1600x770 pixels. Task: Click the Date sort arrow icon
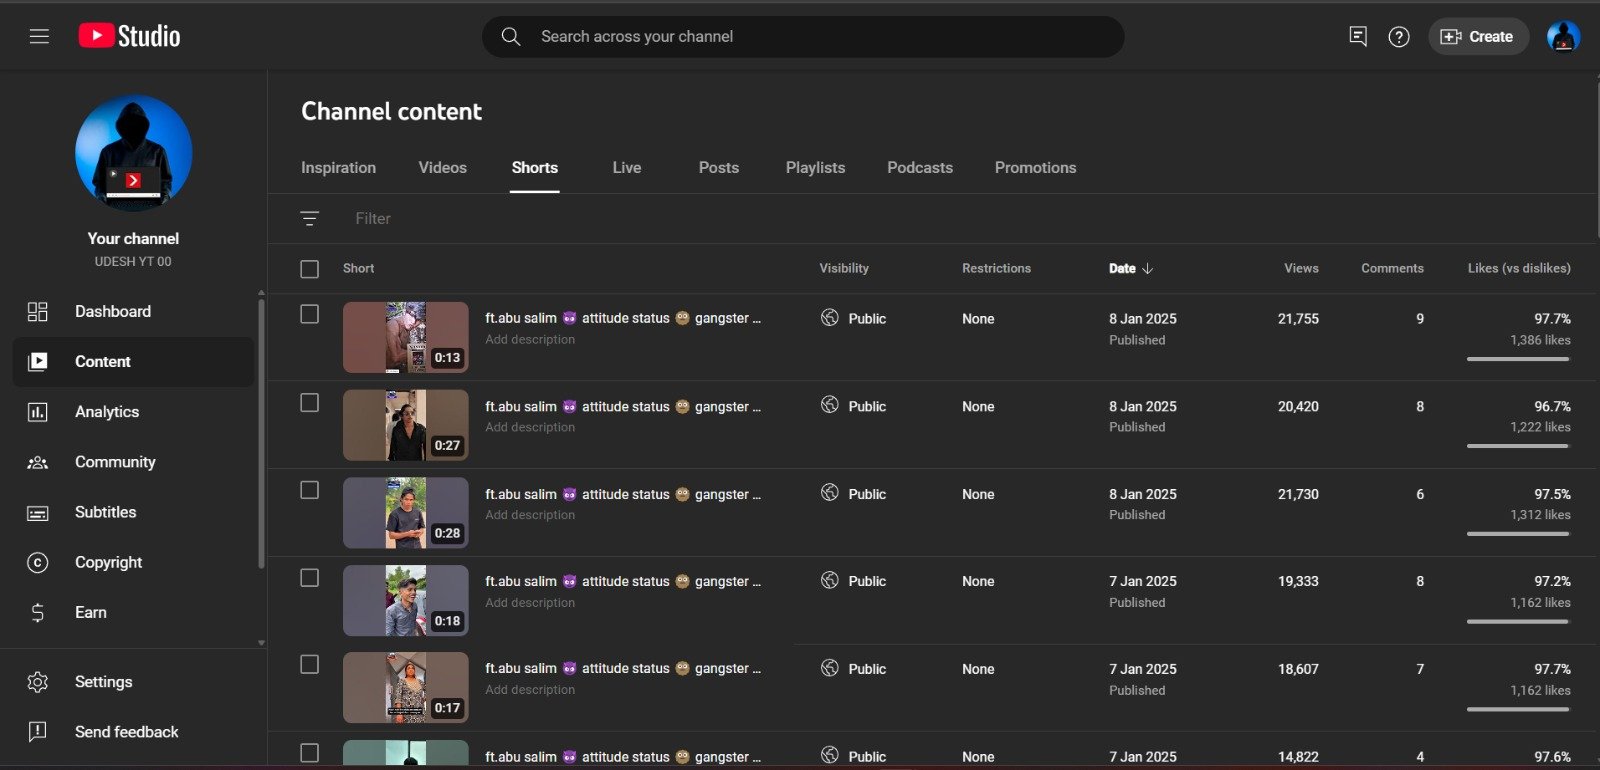point(1148,268)
